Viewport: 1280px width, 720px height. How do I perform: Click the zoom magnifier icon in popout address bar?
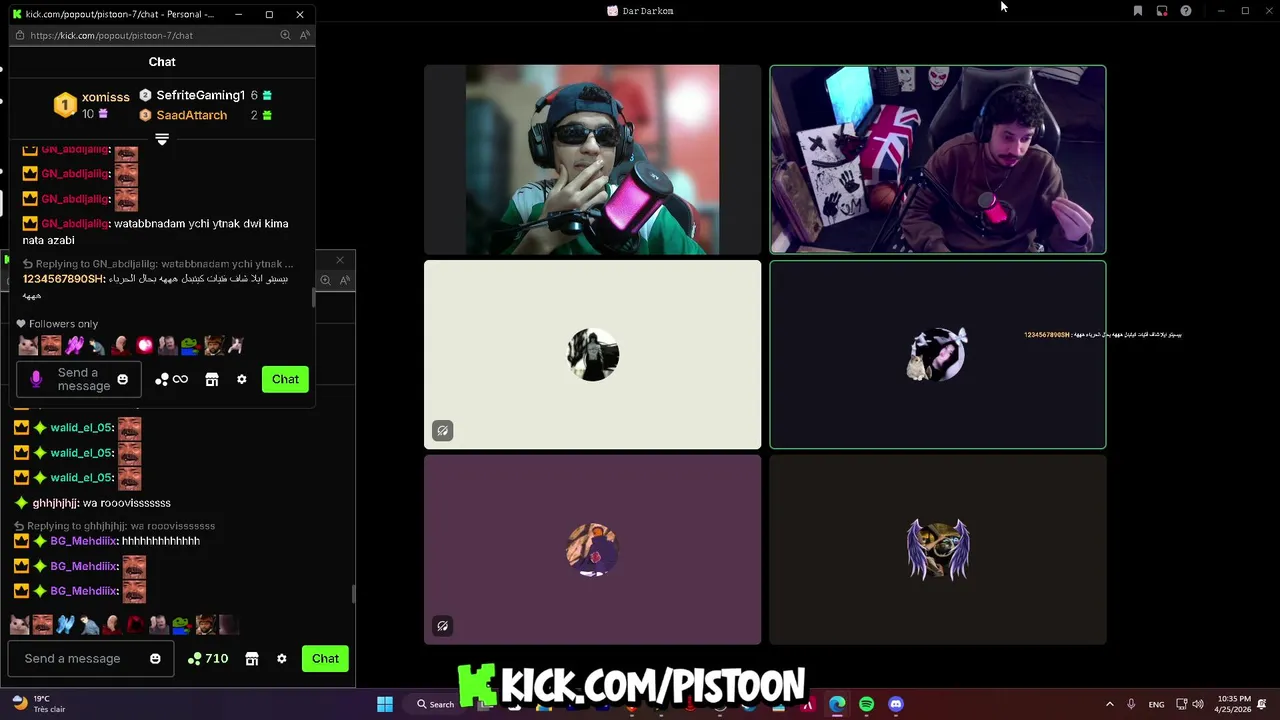(x=285, y=35)
